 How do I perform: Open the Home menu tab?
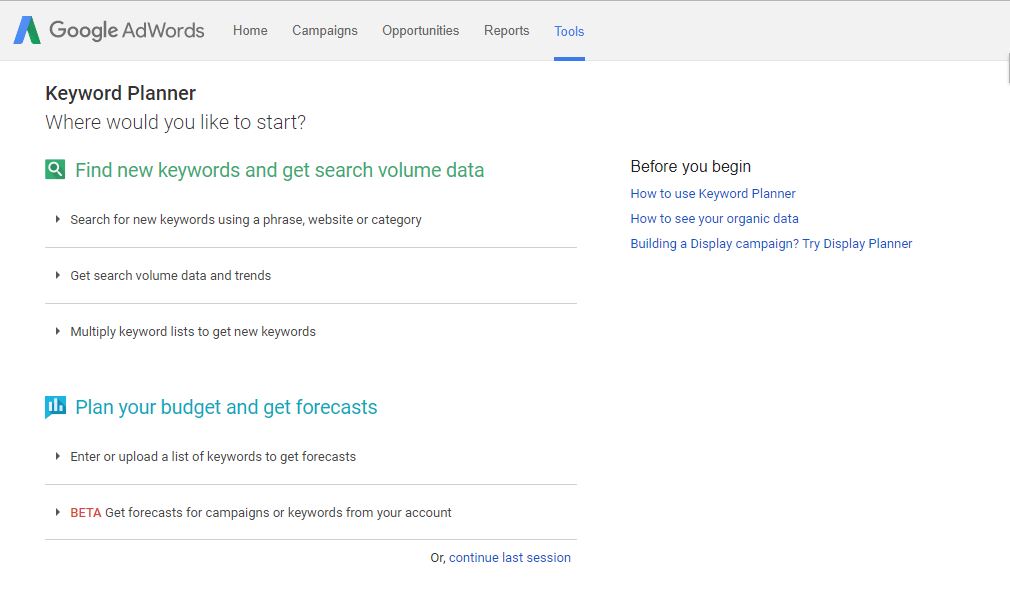tap(250, 30)
